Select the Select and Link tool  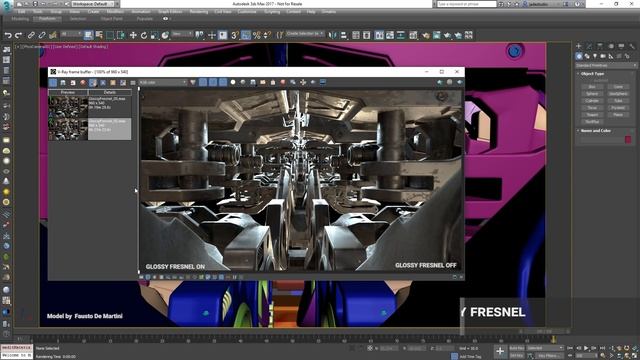click(31, 36)
